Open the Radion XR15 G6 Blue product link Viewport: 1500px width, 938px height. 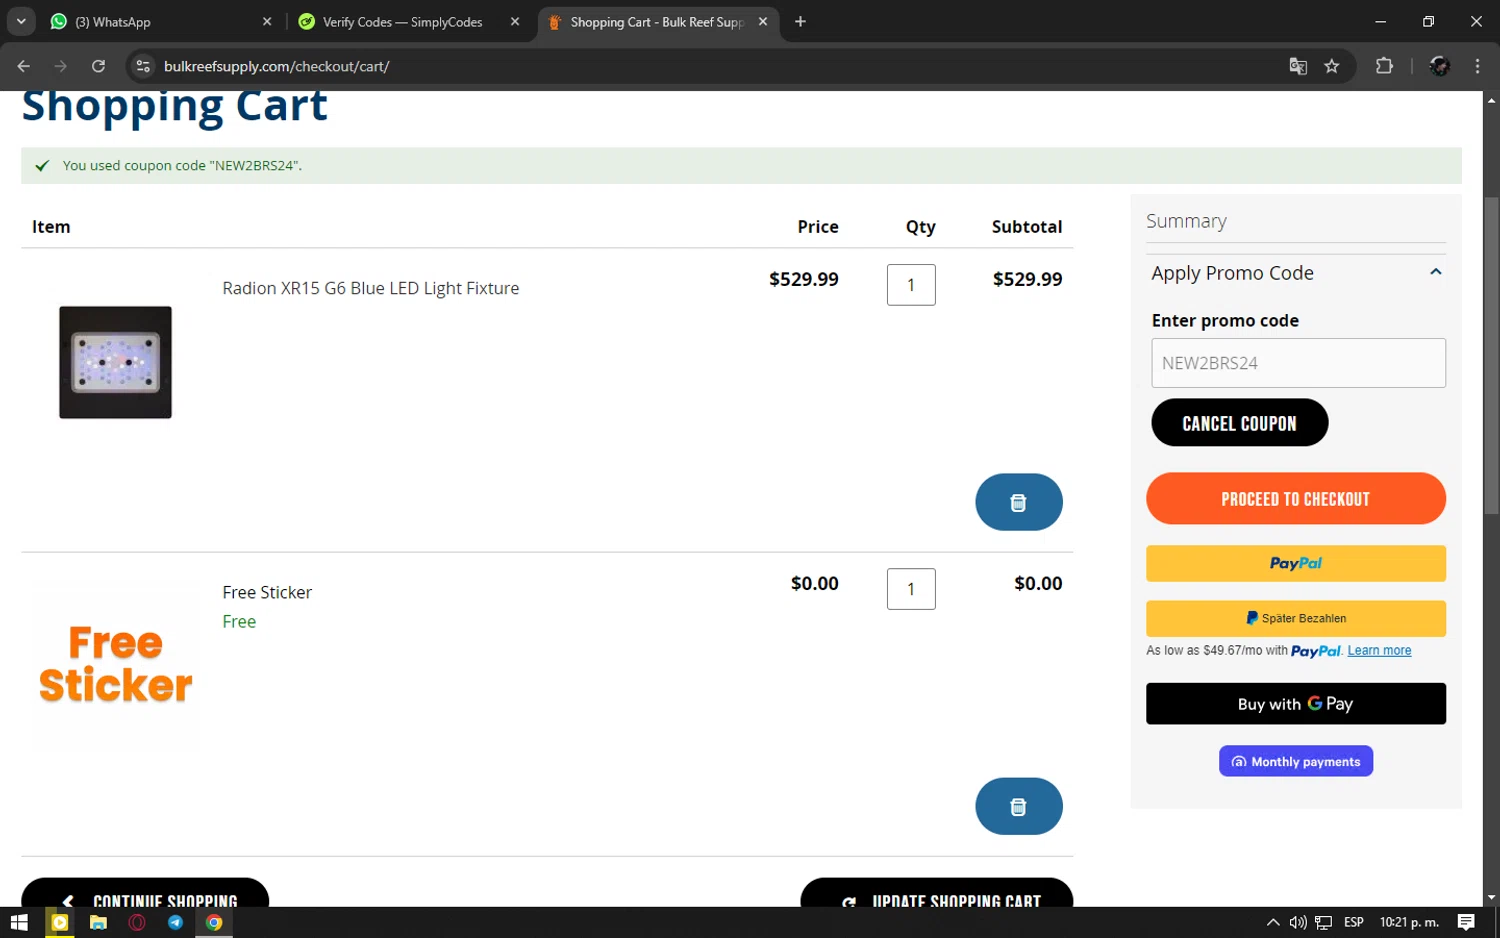pyautogui.click(x=370, y=288)
